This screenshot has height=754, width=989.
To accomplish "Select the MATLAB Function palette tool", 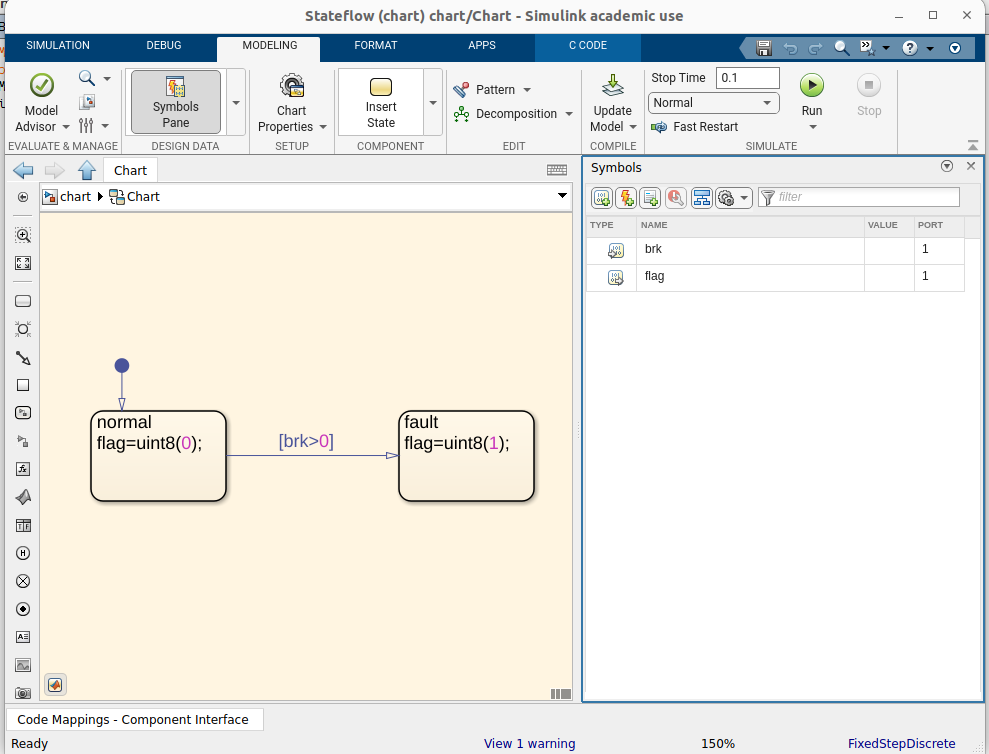I will tap(23, 497).
